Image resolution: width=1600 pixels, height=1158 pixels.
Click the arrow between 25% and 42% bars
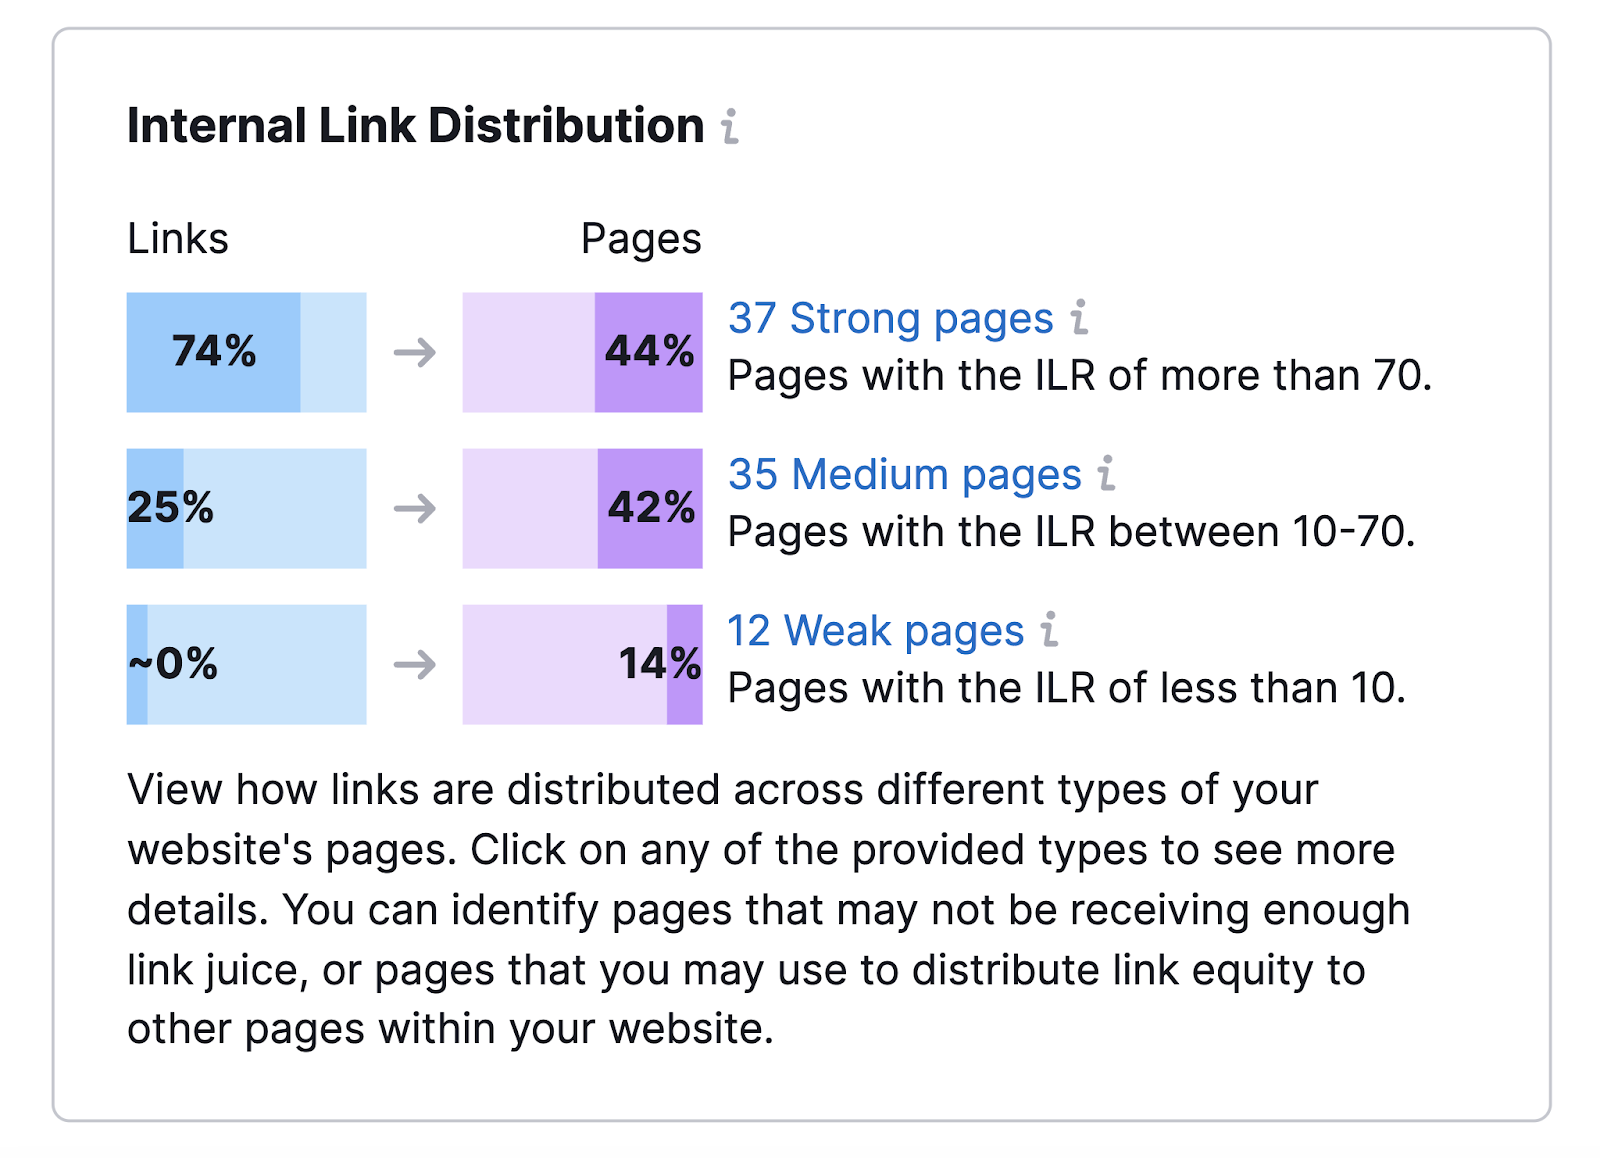pyautogui.click(x=414, y=510)
